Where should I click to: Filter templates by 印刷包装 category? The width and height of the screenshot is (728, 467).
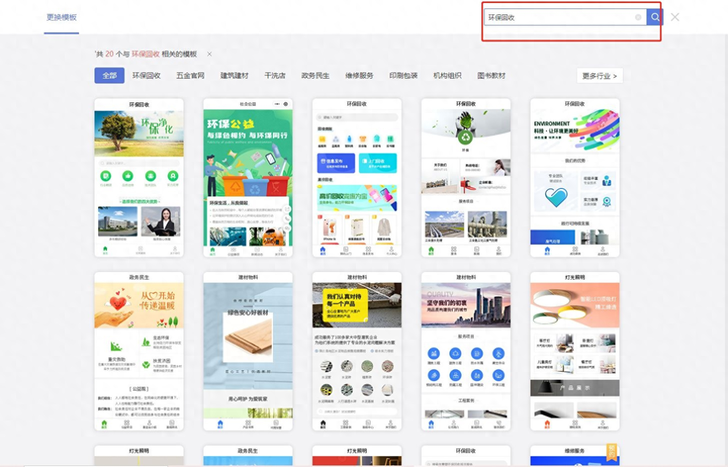pyautogui.click(x=403, y=75)
